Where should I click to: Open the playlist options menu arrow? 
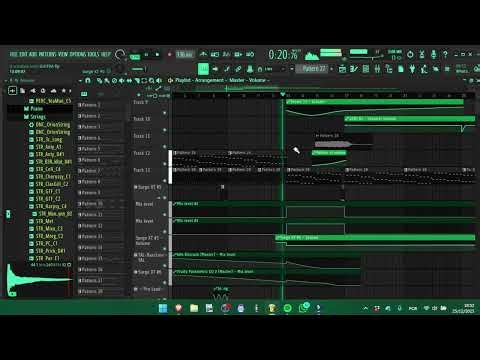(x=80, y=81)
